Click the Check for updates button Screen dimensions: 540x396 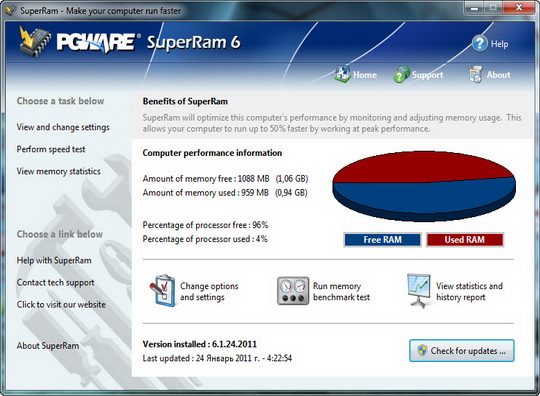click(x=462, y=351)
